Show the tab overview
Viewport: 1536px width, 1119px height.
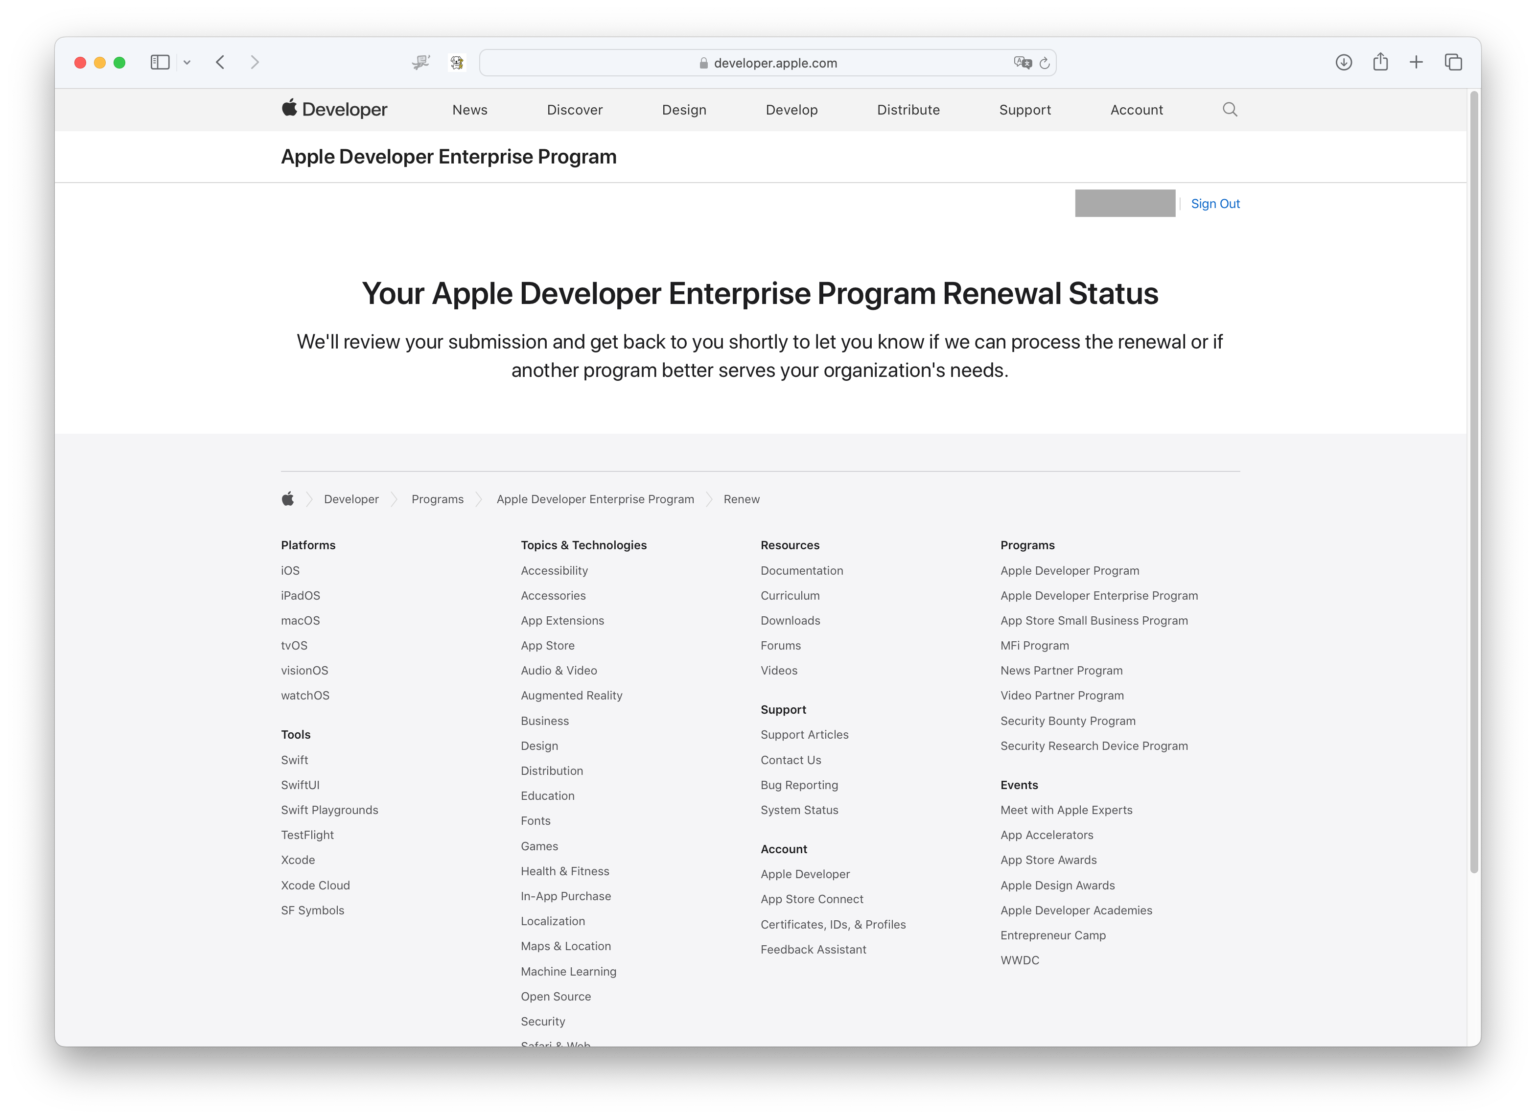coord(1452,61)
